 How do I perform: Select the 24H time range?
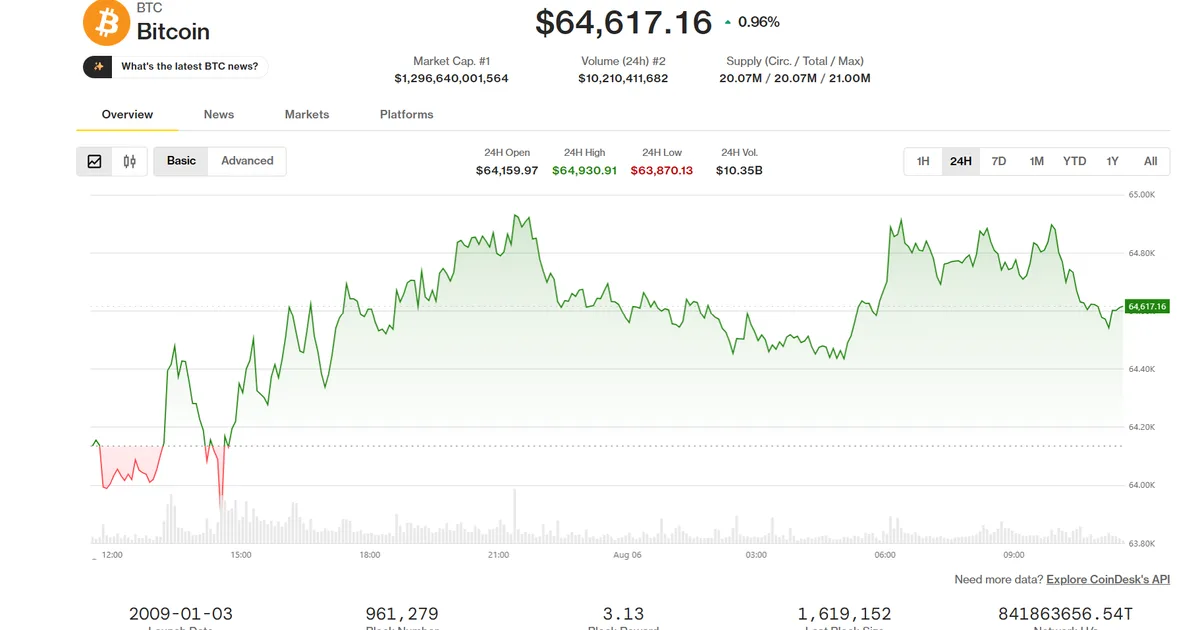coord(961,161)
